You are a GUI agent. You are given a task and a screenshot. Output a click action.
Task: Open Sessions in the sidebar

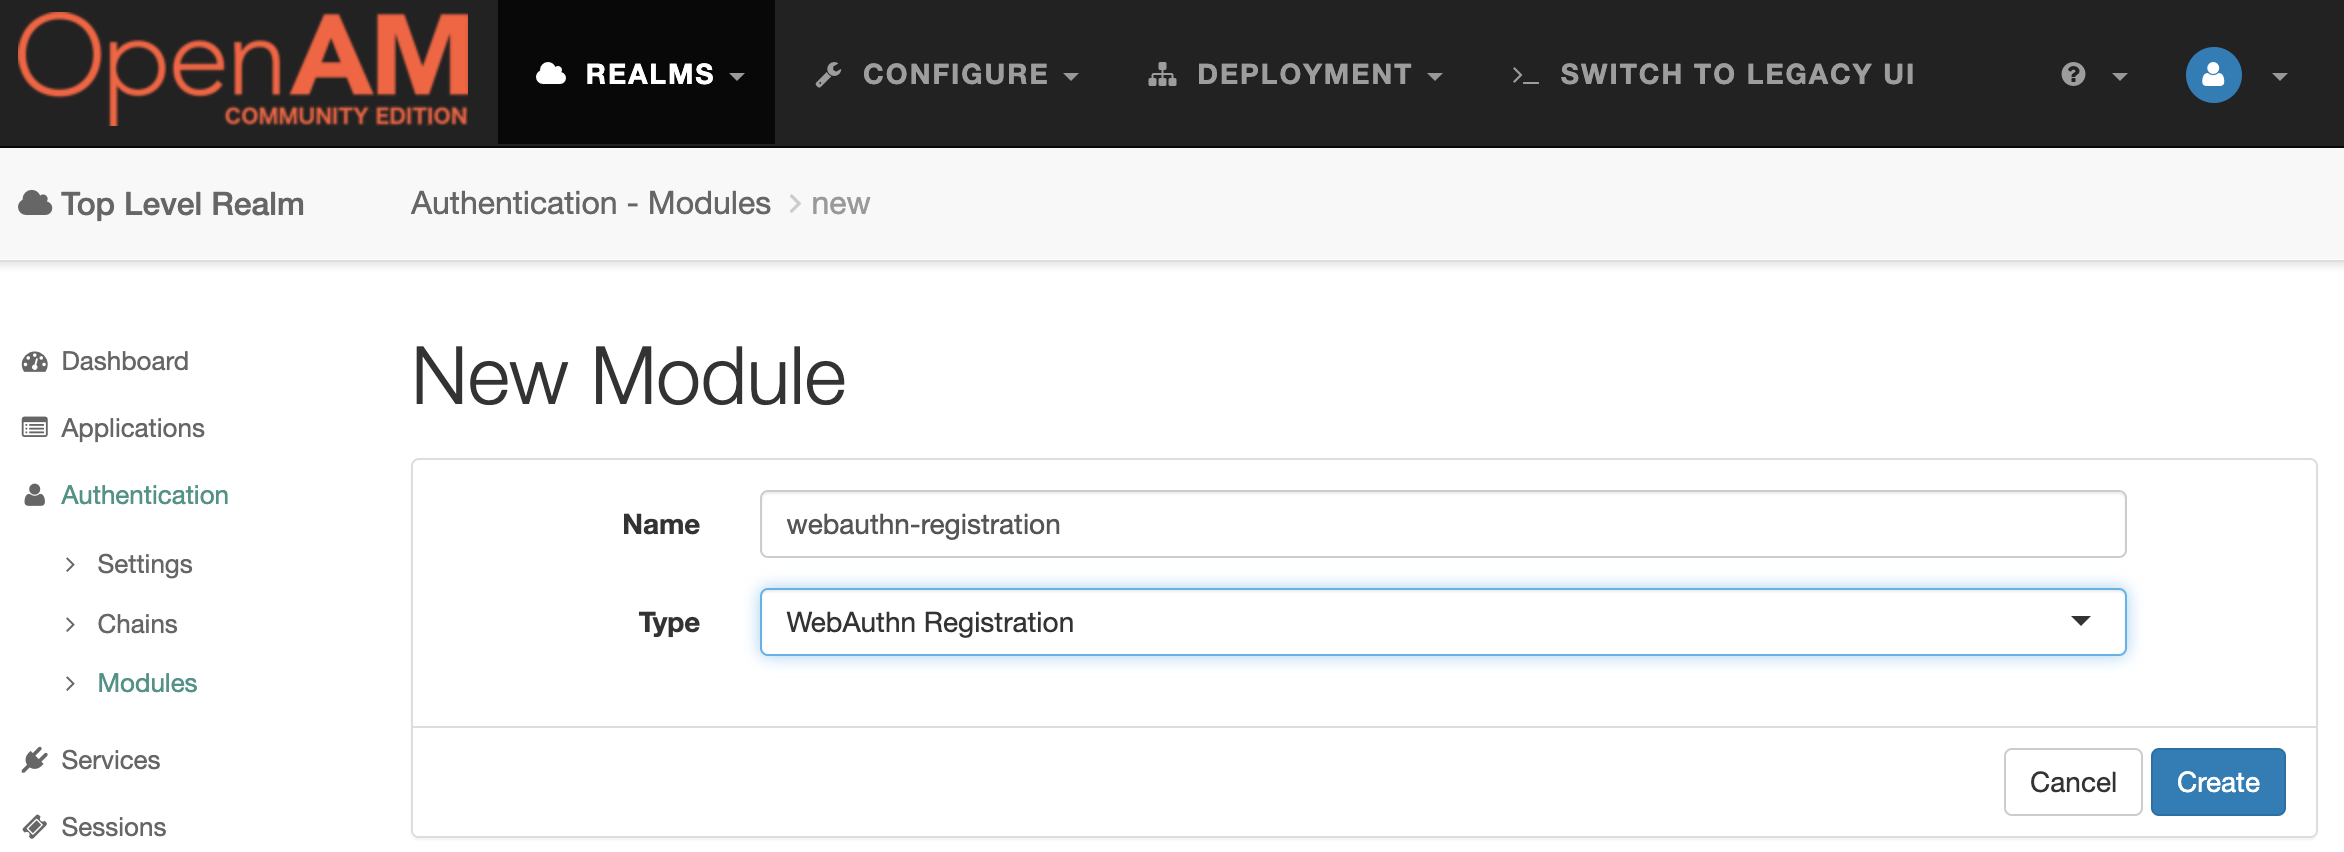coord(113,827)
